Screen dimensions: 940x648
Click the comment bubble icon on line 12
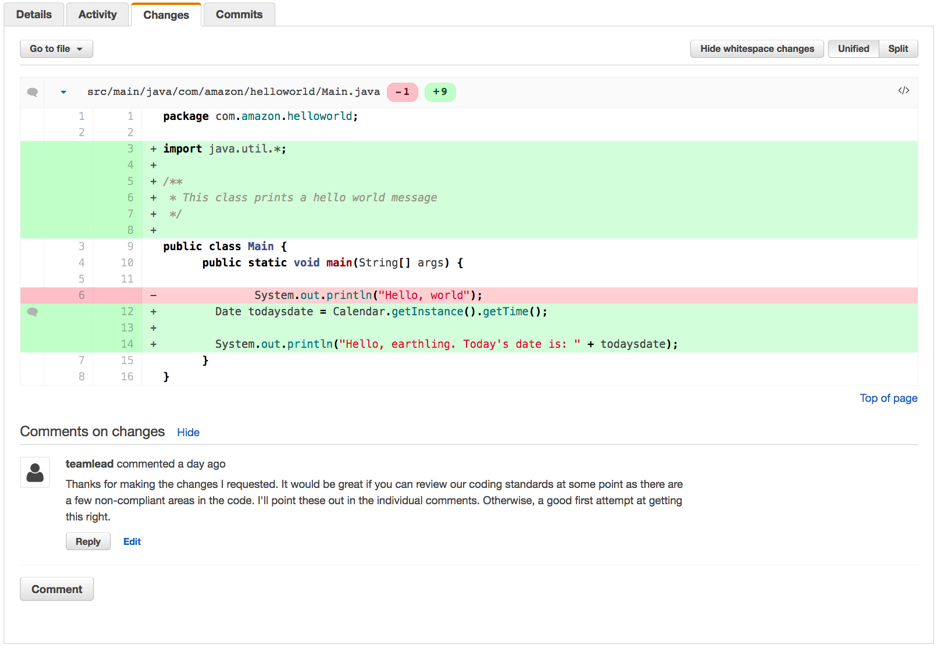point(32,312)
